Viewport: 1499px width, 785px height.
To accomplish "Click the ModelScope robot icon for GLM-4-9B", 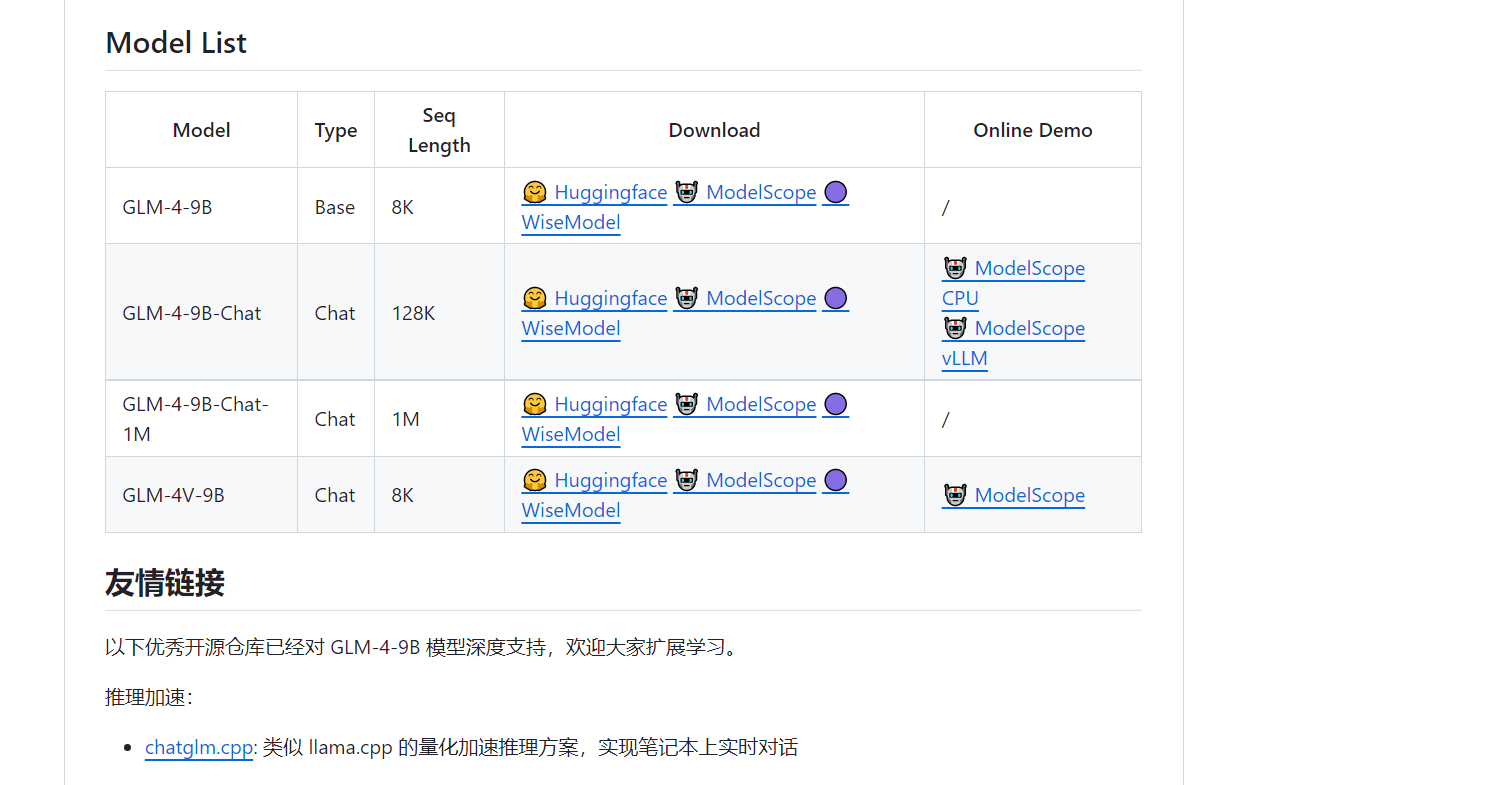I will [x=686, y=192].
